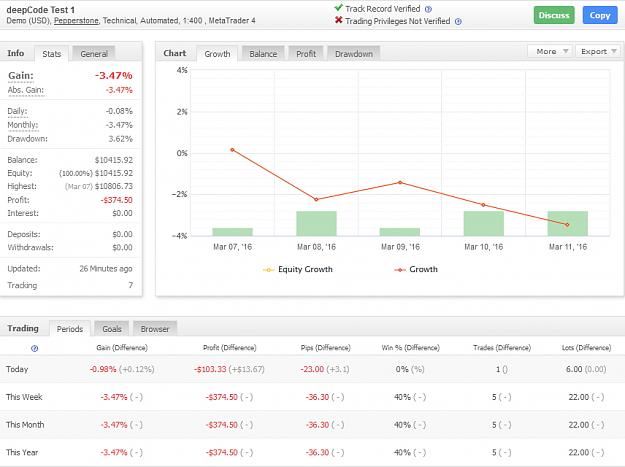Click the Abs. Gain label
This screenshot has width=625, height=467.
pos(26,90)
